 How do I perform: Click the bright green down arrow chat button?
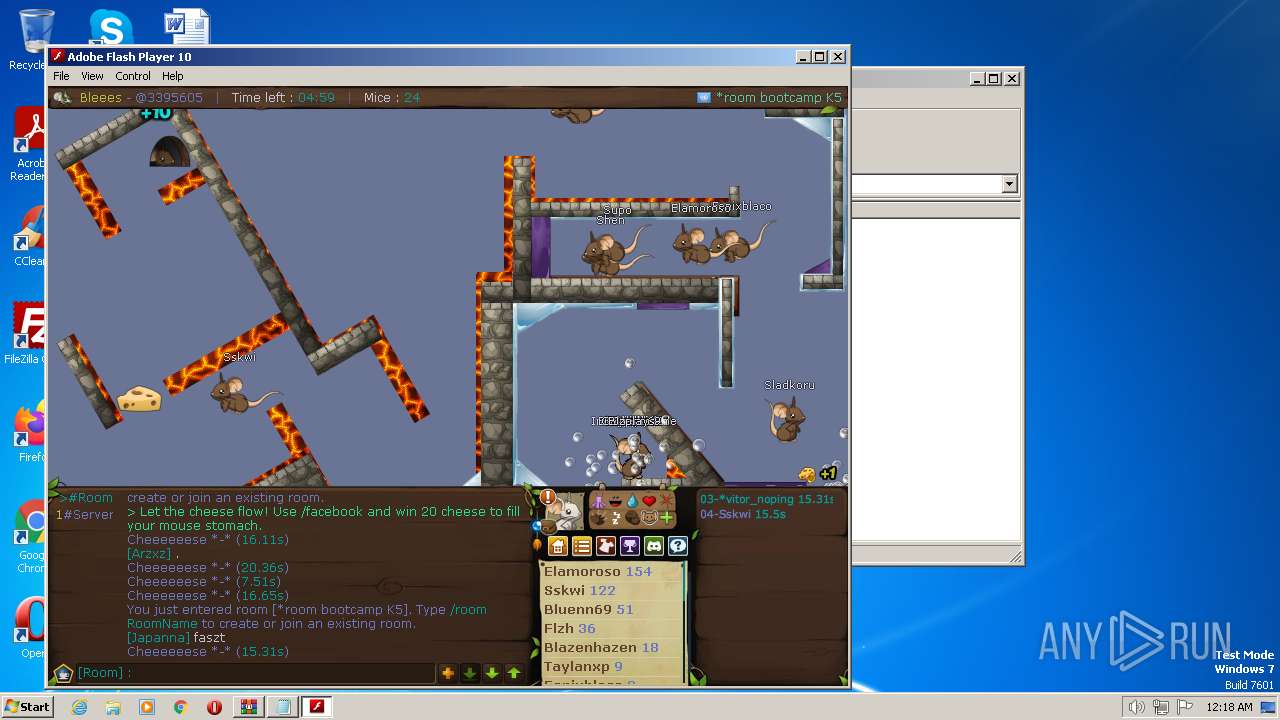(x=492, y=673)
